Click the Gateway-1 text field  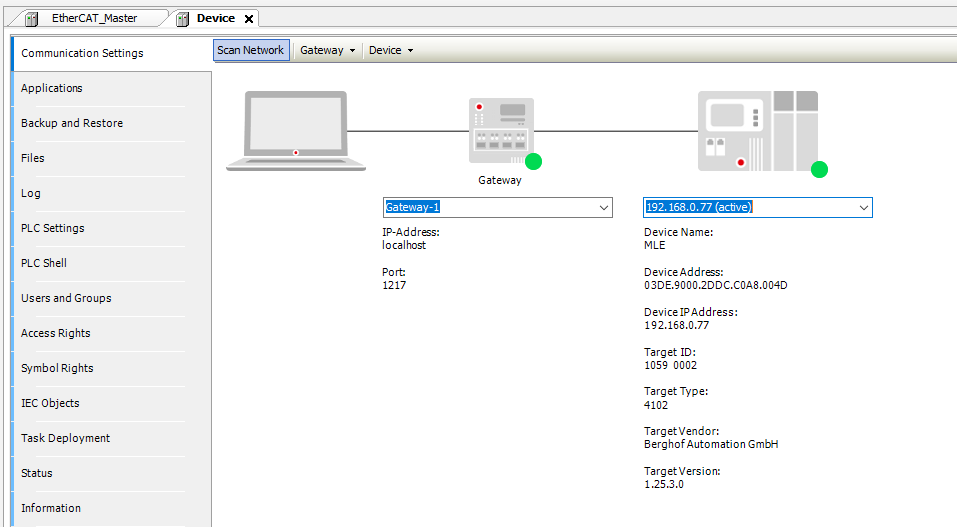[488, 207]
